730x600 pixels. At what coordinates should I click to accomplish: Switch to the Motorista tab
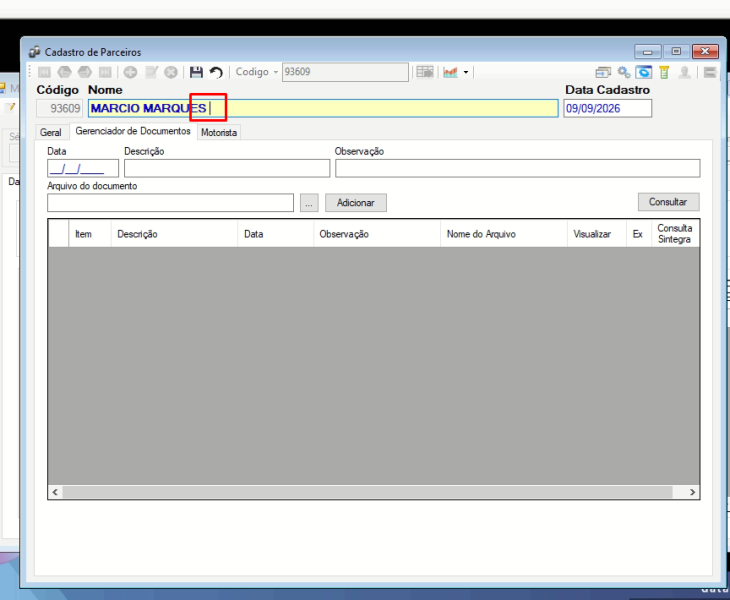pyautogui.click(x=219, y=132)
